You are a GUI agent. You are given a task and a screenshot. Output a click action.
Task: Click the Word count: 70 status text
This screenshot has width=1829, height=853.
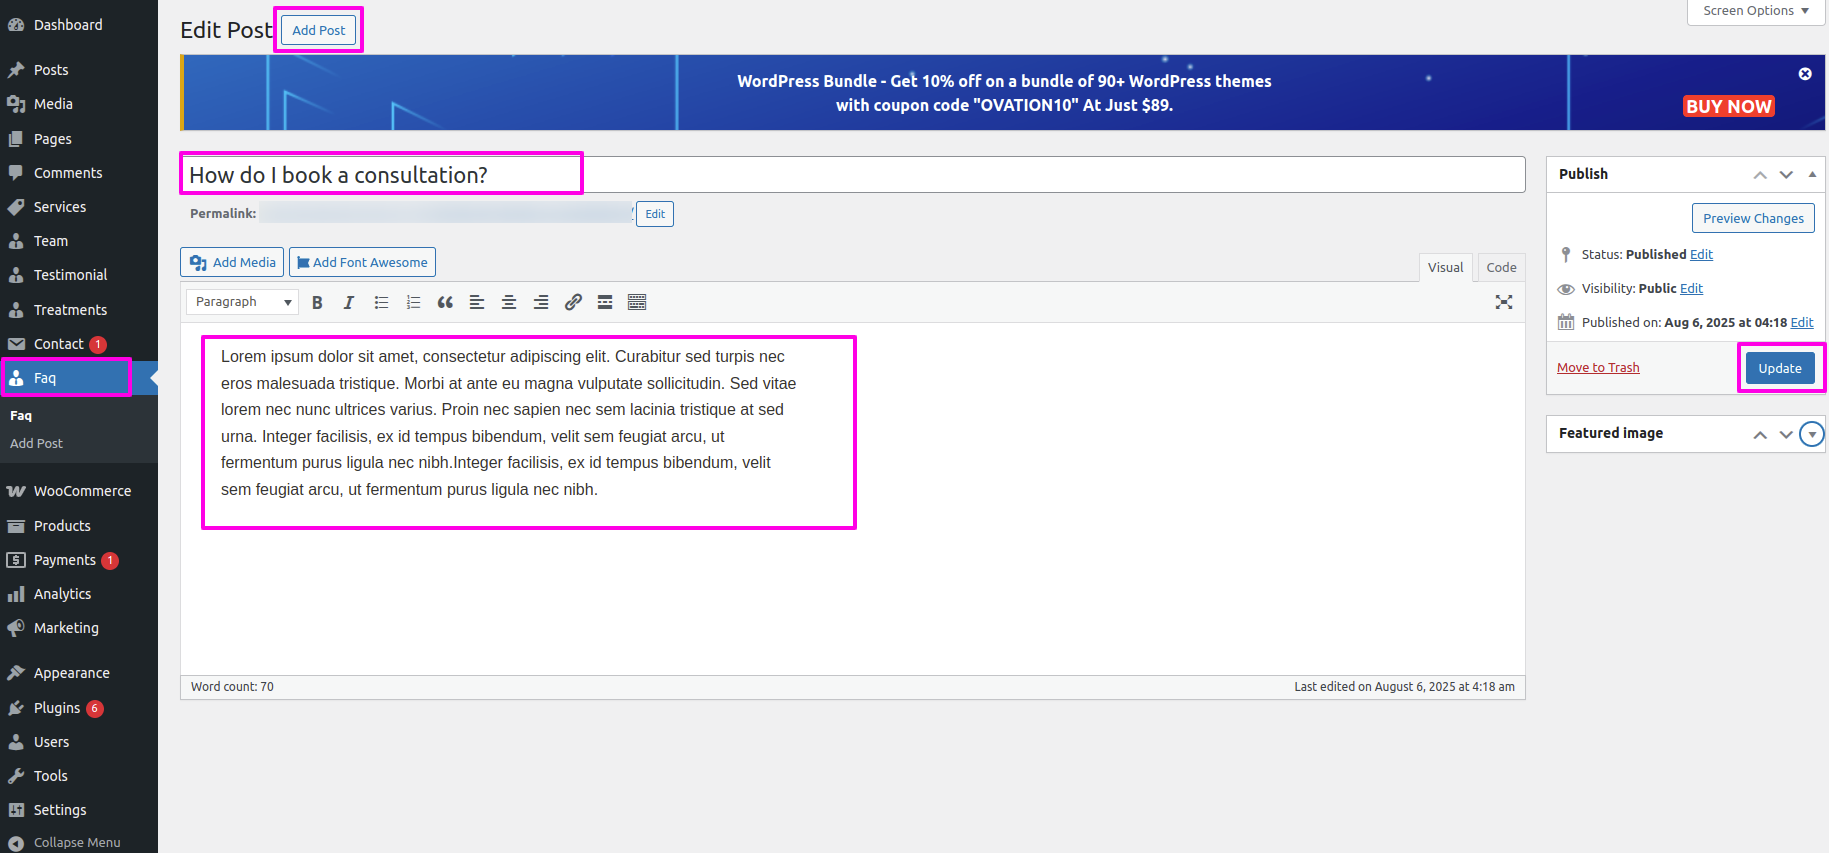click(232, 687)
